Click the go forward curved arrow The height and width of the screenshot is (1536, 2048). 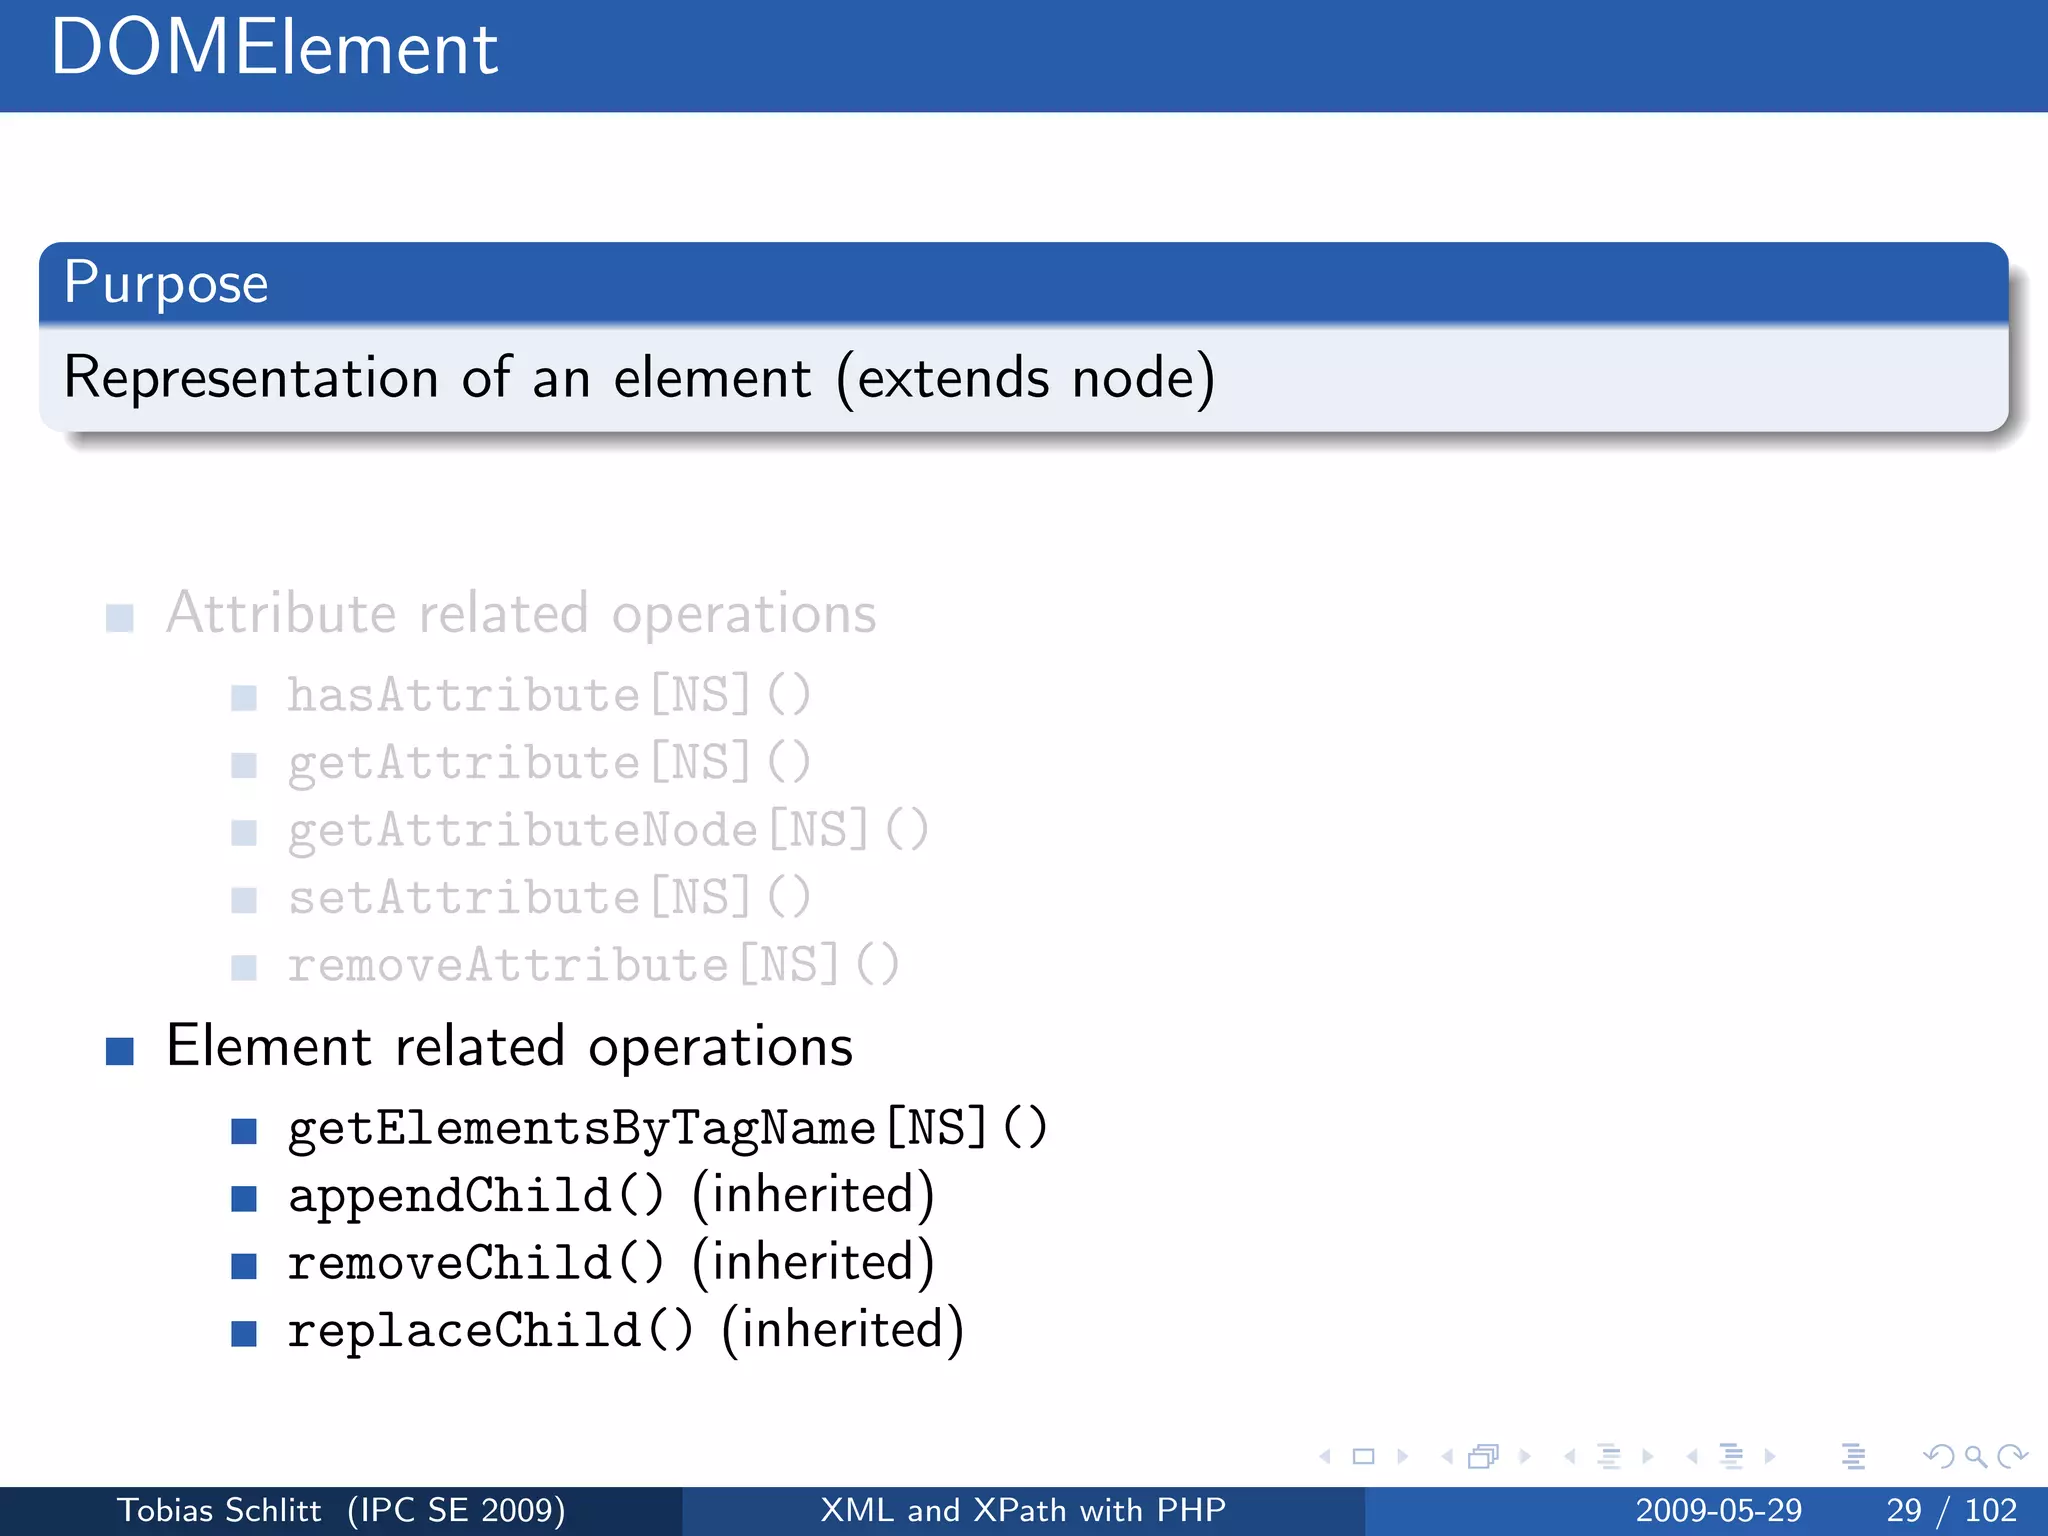pos(2012,1457)
